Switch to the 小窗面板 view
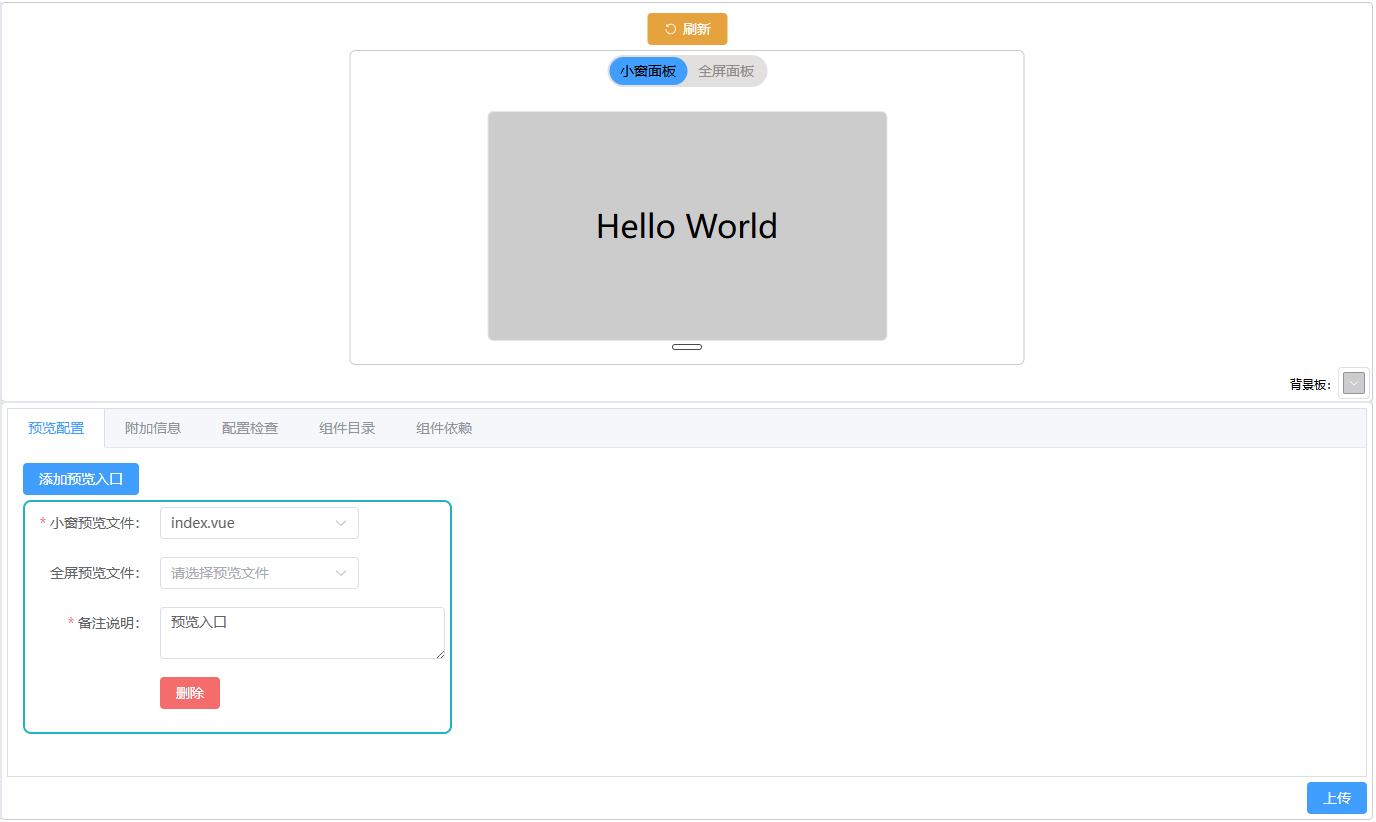 [x=648, y=71]
